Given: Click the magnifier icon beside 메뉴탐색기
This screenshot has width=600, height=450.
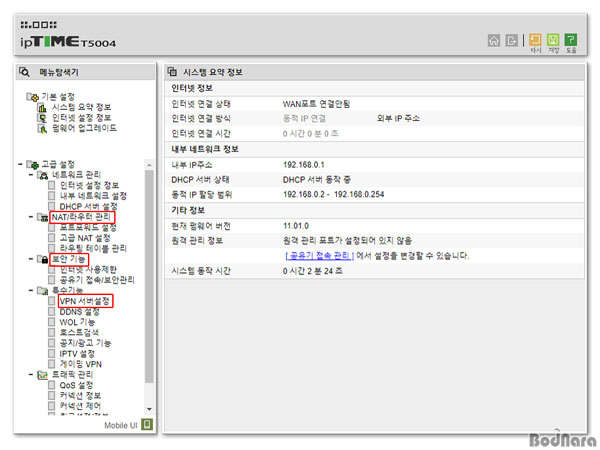Looking at the screenshot, I should coord(24,72).
